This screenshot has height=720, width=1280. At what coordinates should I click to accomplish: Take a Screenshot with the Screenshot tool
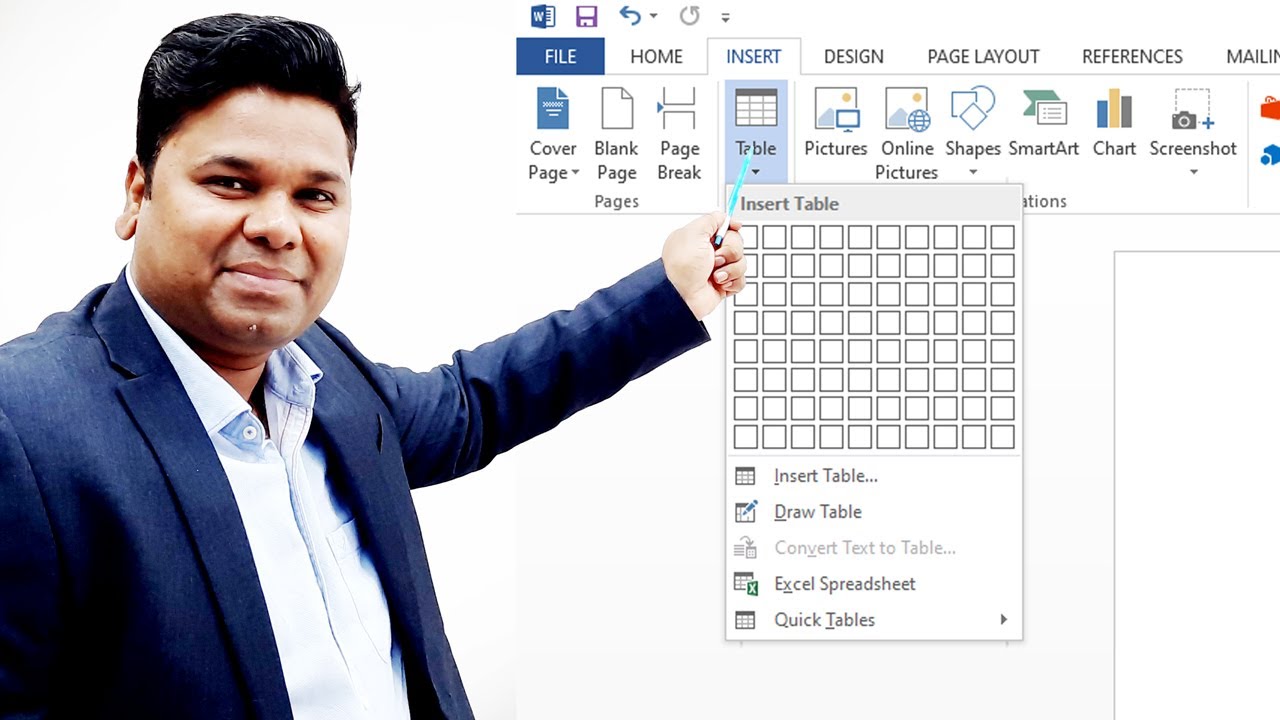[x=1192, y=125]
